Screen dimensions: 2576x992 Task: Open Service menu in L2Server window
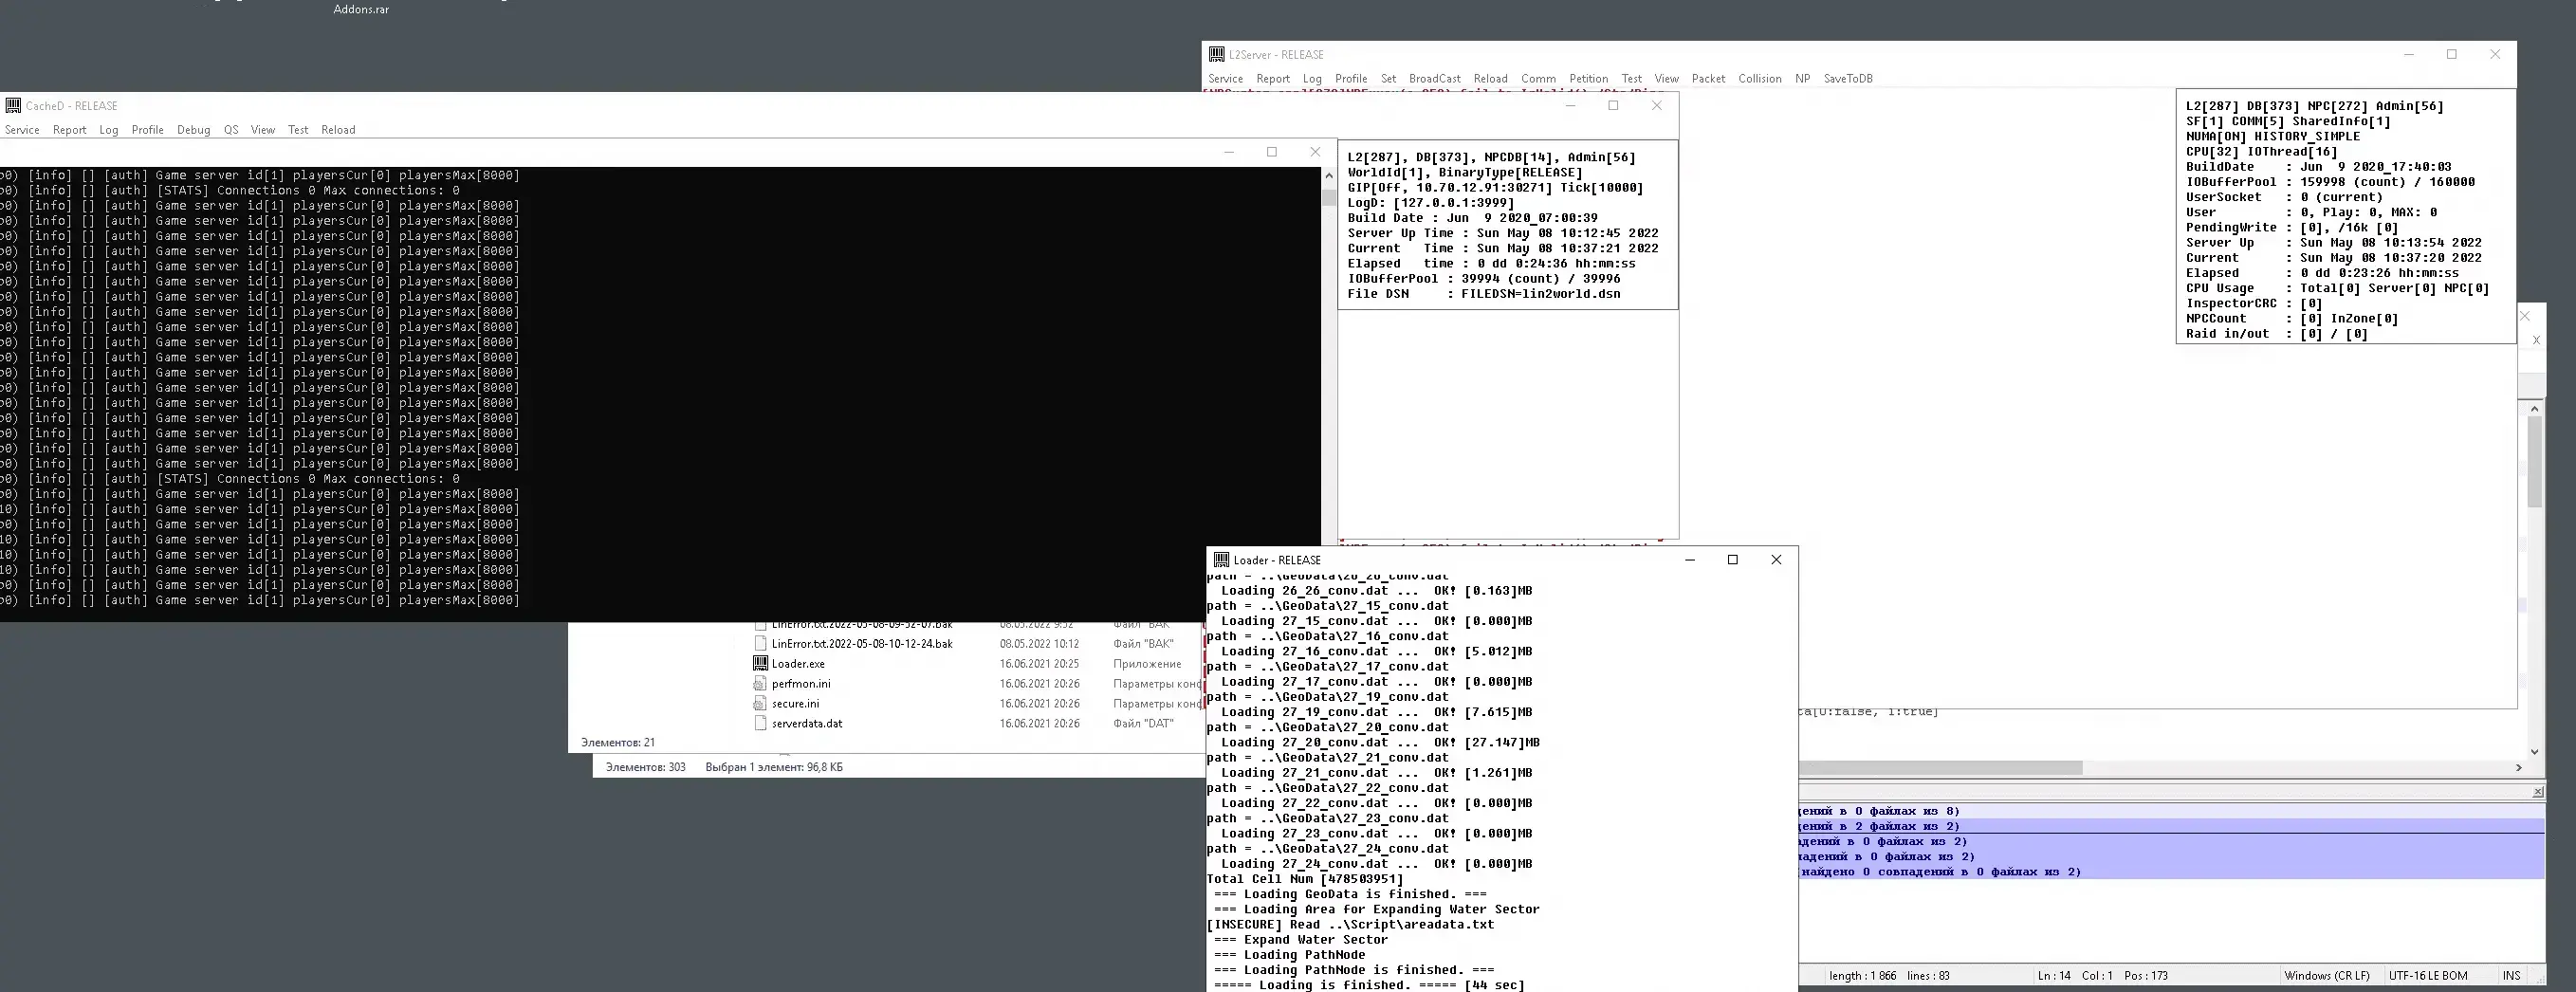click(x=1225, y=79)
